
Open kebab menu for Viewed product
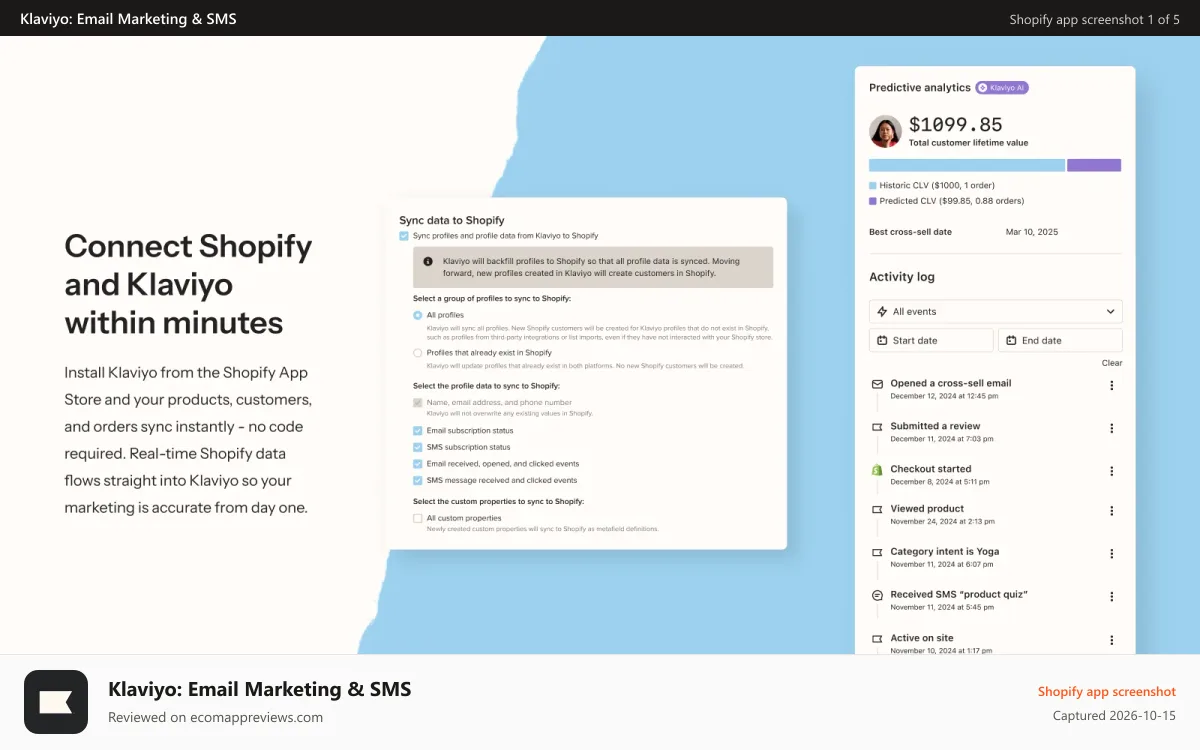pos(1111,511)
